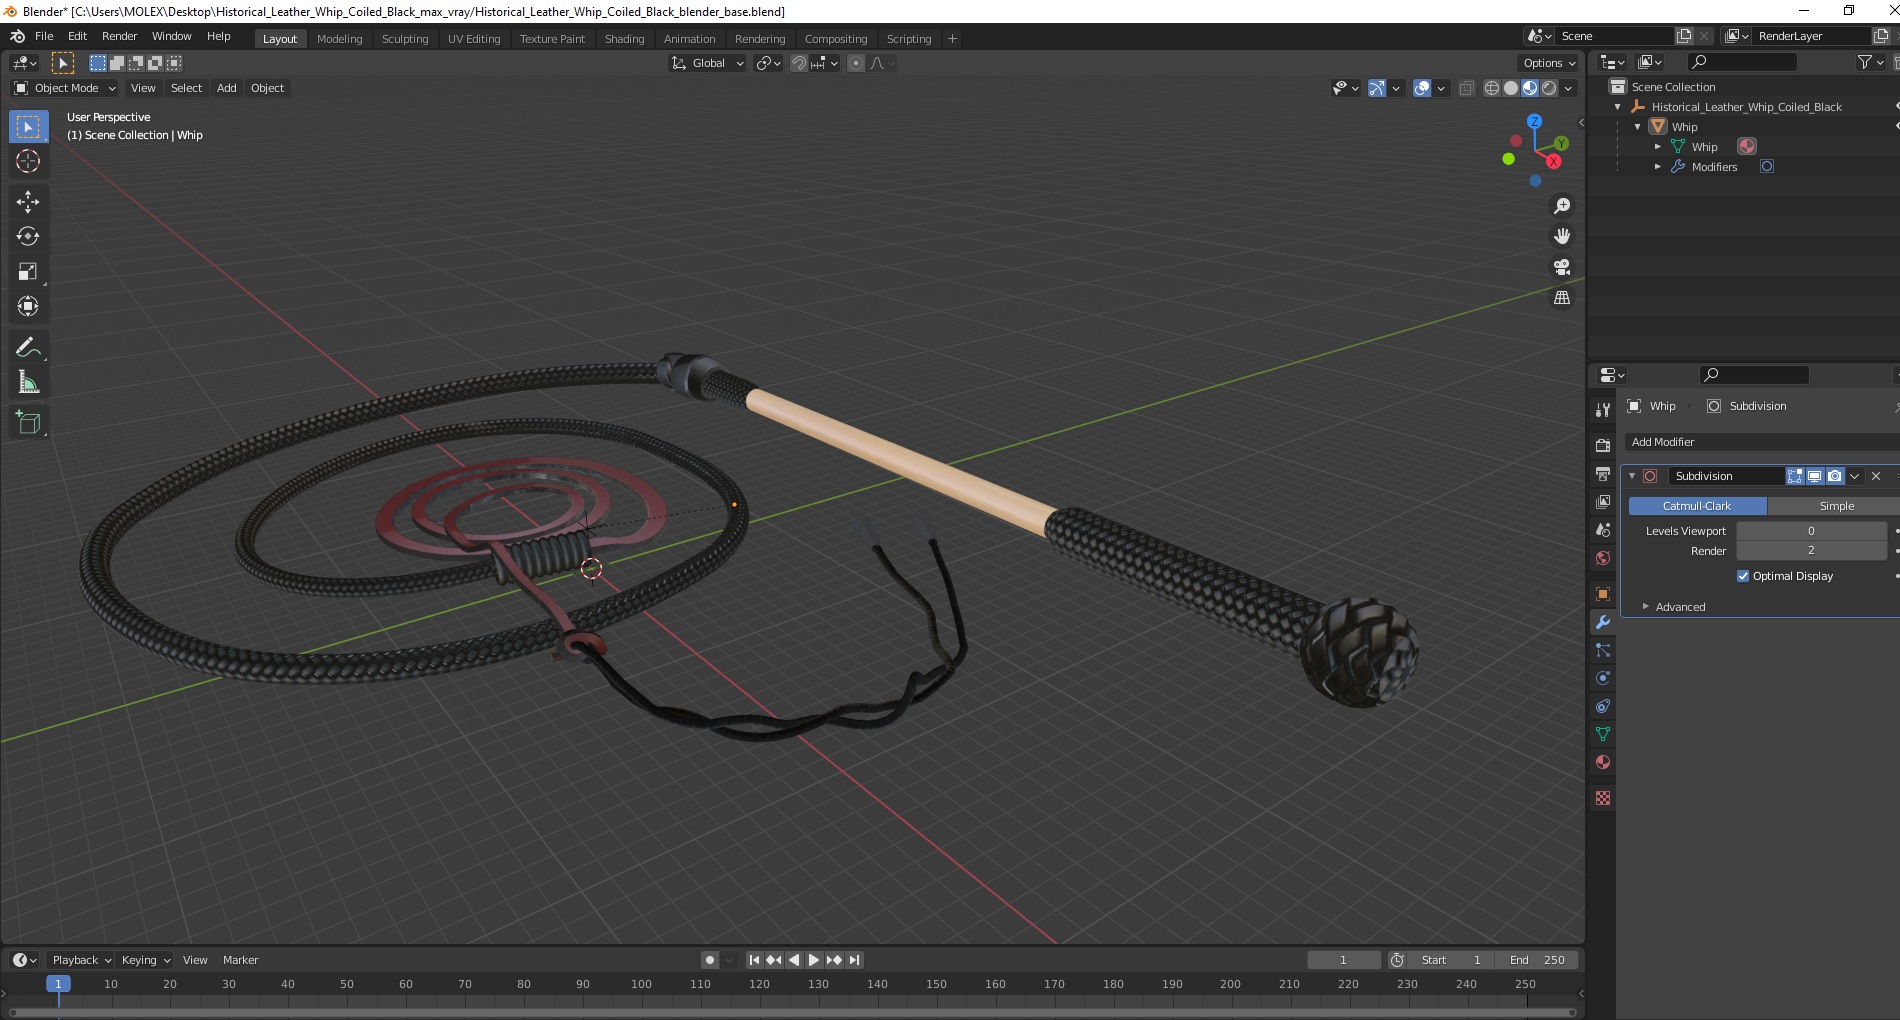
Task: Open the Options dropdown
Action: tap(1549, 63)
